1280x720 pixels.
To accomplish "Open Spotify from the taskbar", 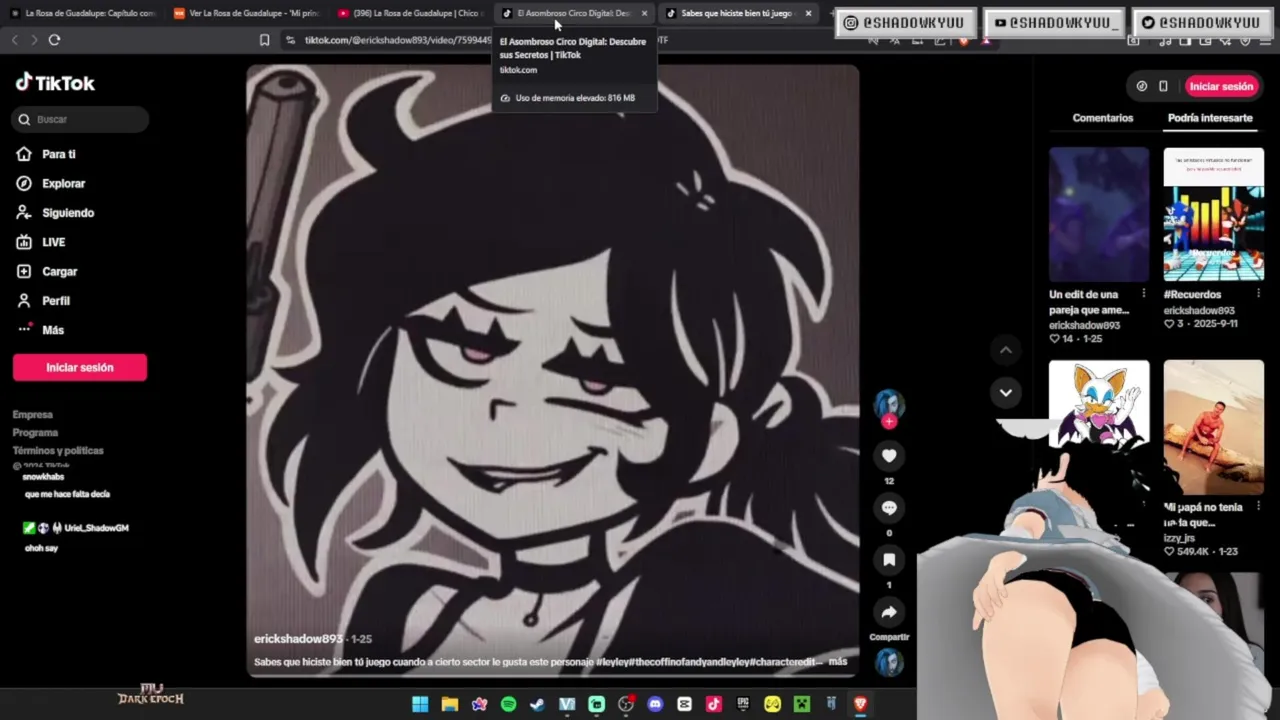I will [508, 704].
